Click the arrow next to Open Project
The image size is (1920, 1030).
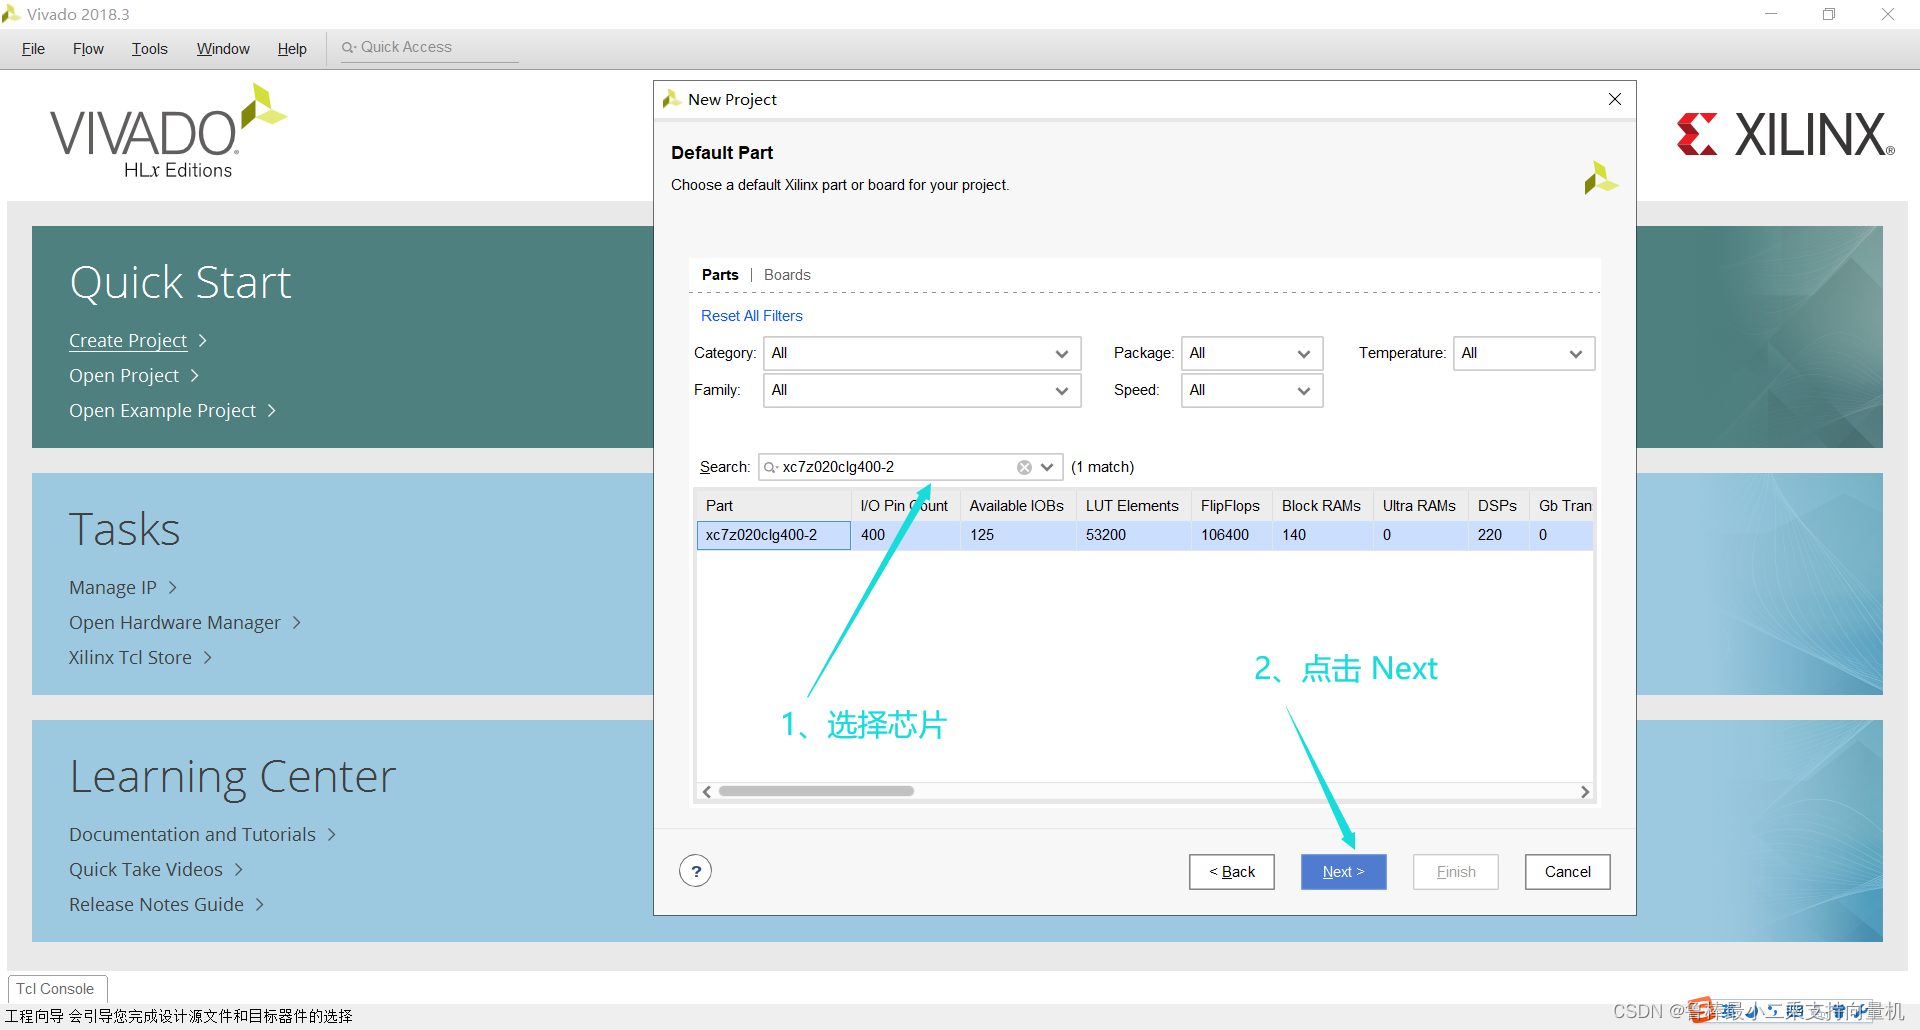(195, 376)
